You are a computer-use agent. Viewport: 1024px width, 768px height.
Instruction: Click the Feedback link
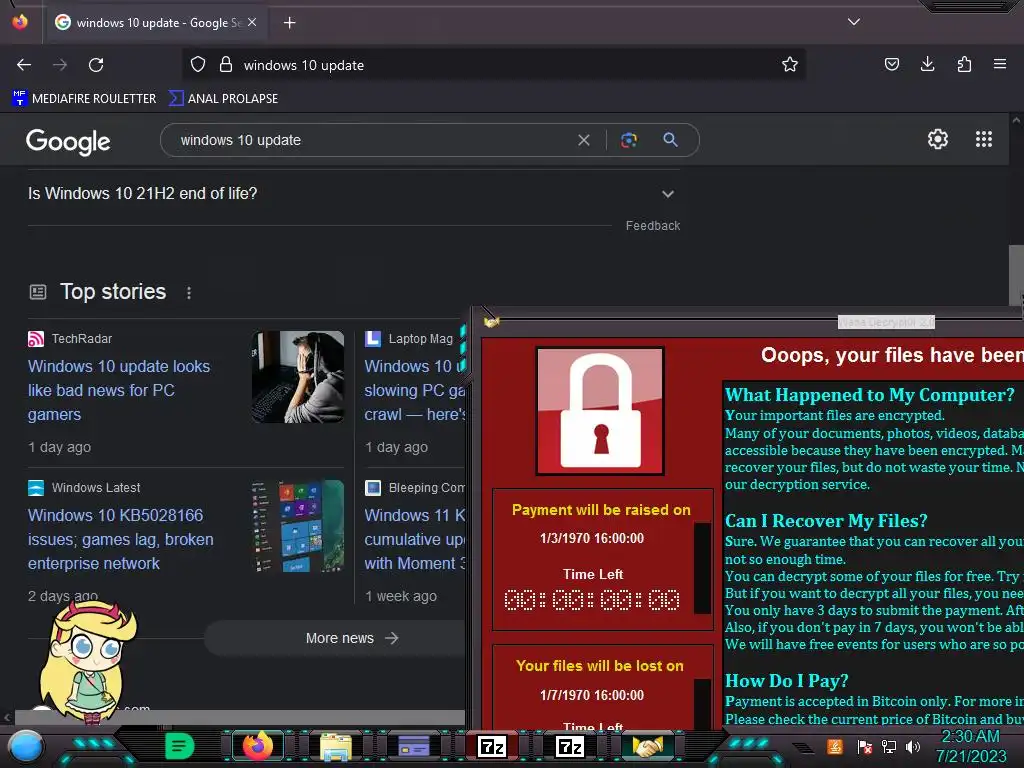tap(652, 225)
